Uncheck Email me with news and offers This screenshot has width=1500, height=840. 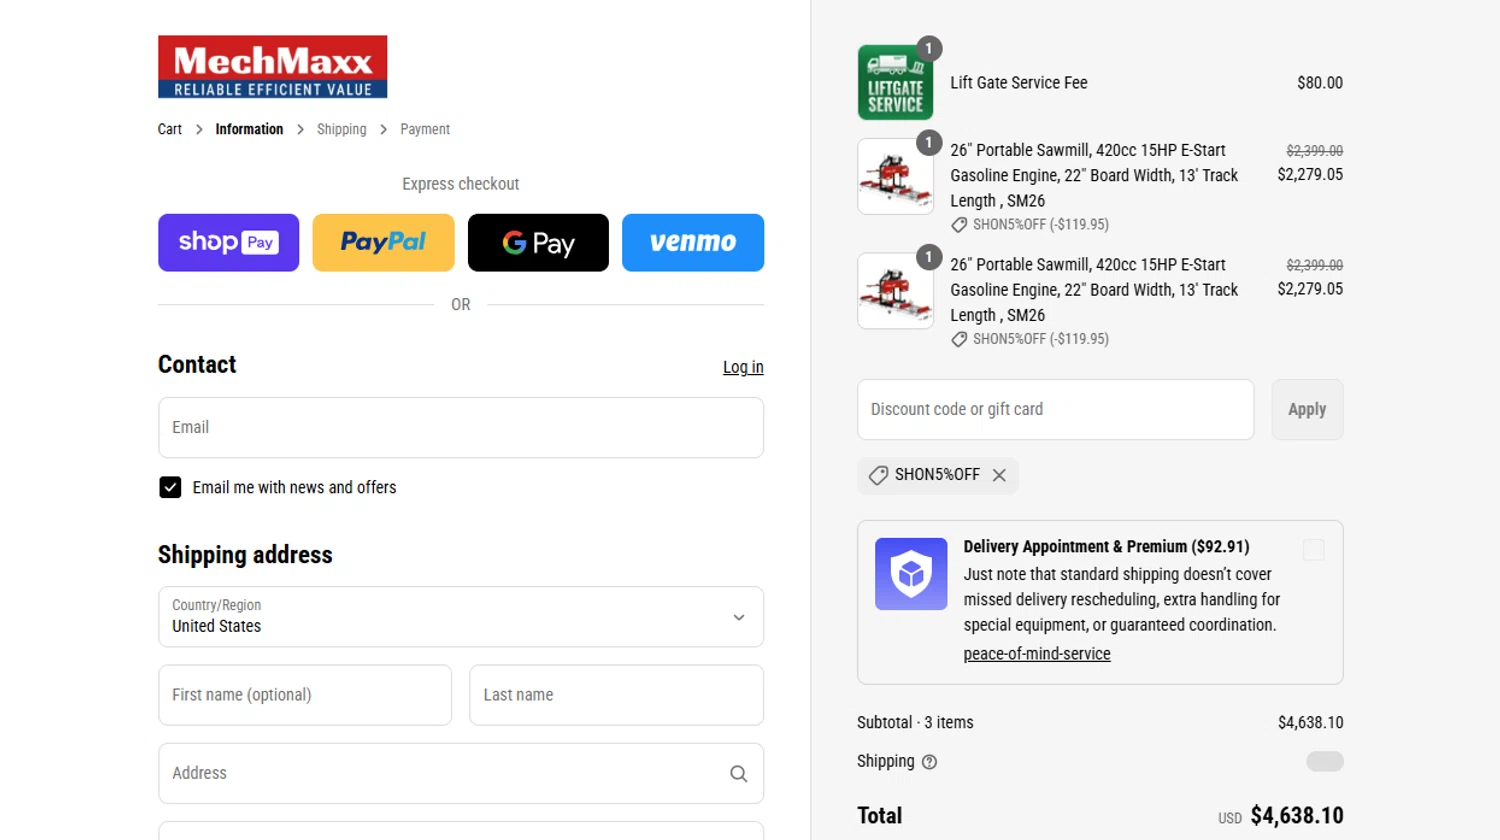[170, 487]
